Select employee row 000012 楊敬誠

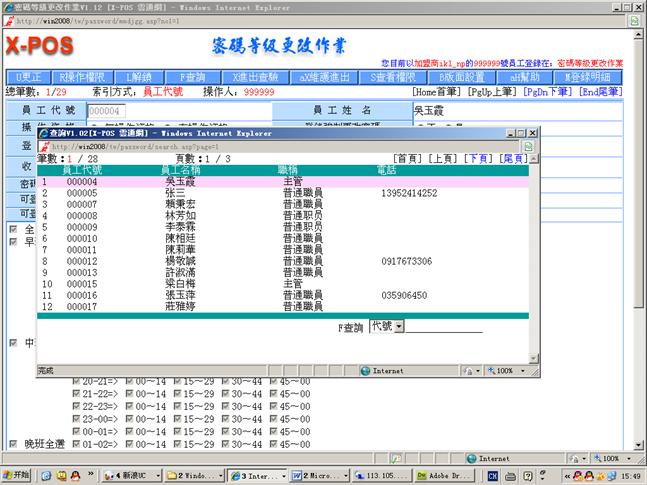click(200, 261)
